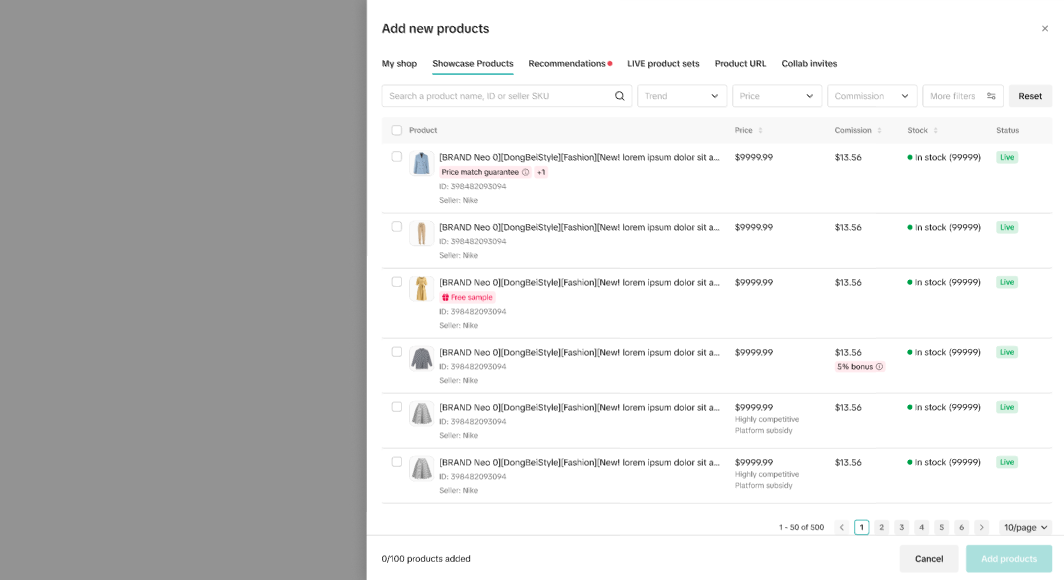This screenshot has width=1064, height=580.
Task: Sort by Commission column arrows
Action: 879,130
